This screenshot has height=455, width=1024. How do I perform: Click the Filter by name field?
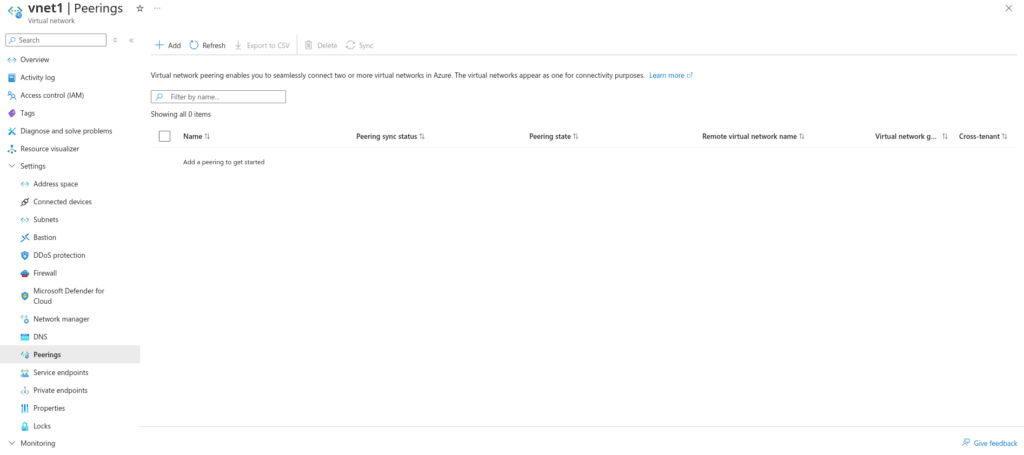tap(218, 97)
